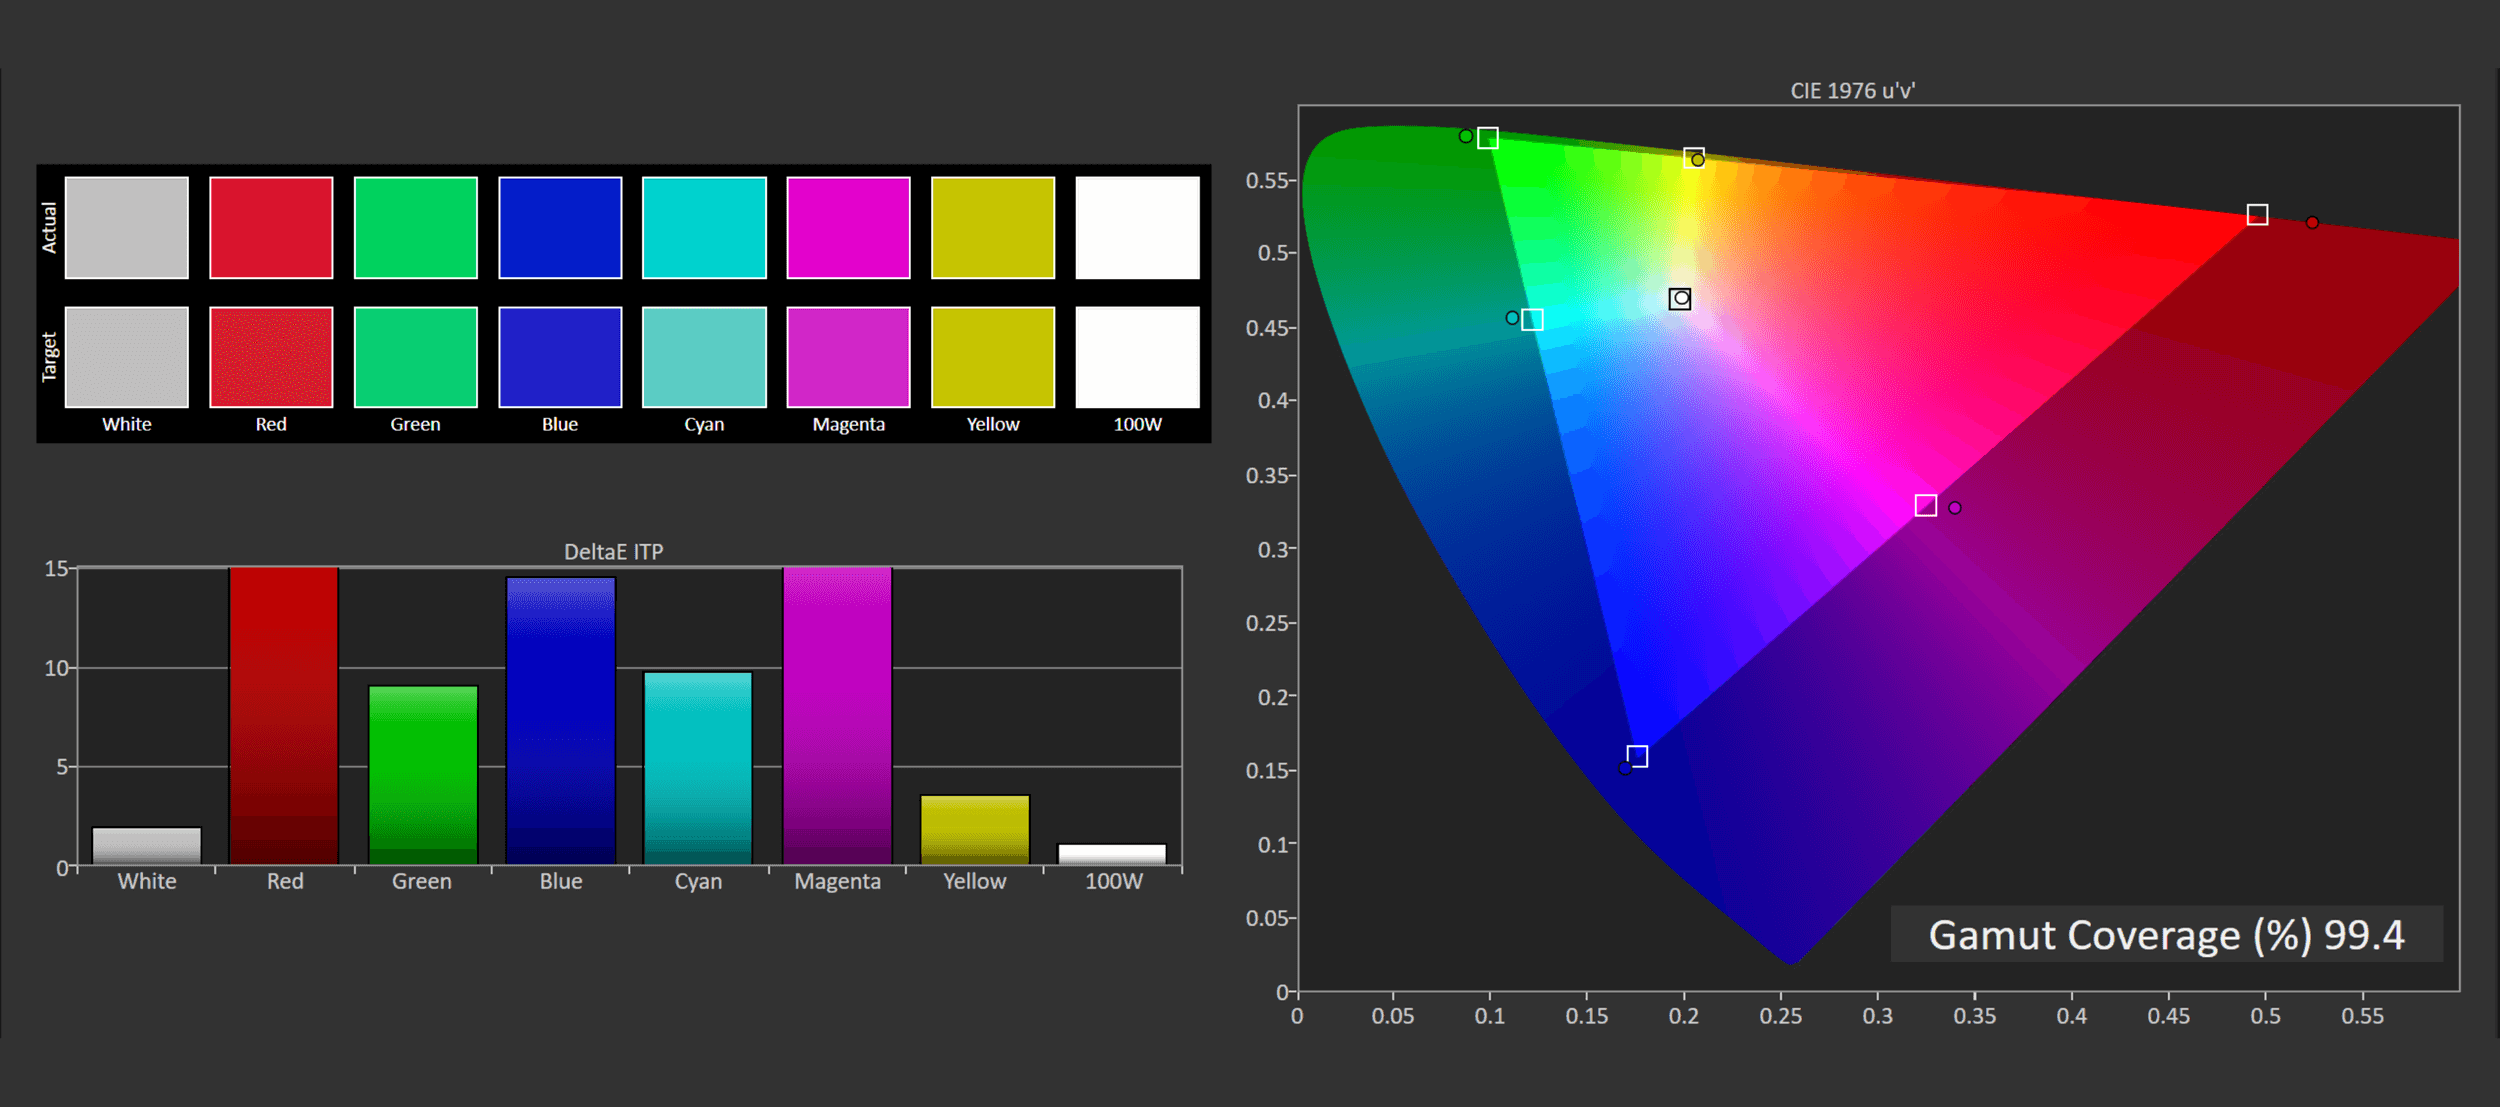The height and width of the screenshot is (1107, 2500).
Task: Click the "Gamut Coverage (%) 99.4" readout
Action: coord(2166,935)
